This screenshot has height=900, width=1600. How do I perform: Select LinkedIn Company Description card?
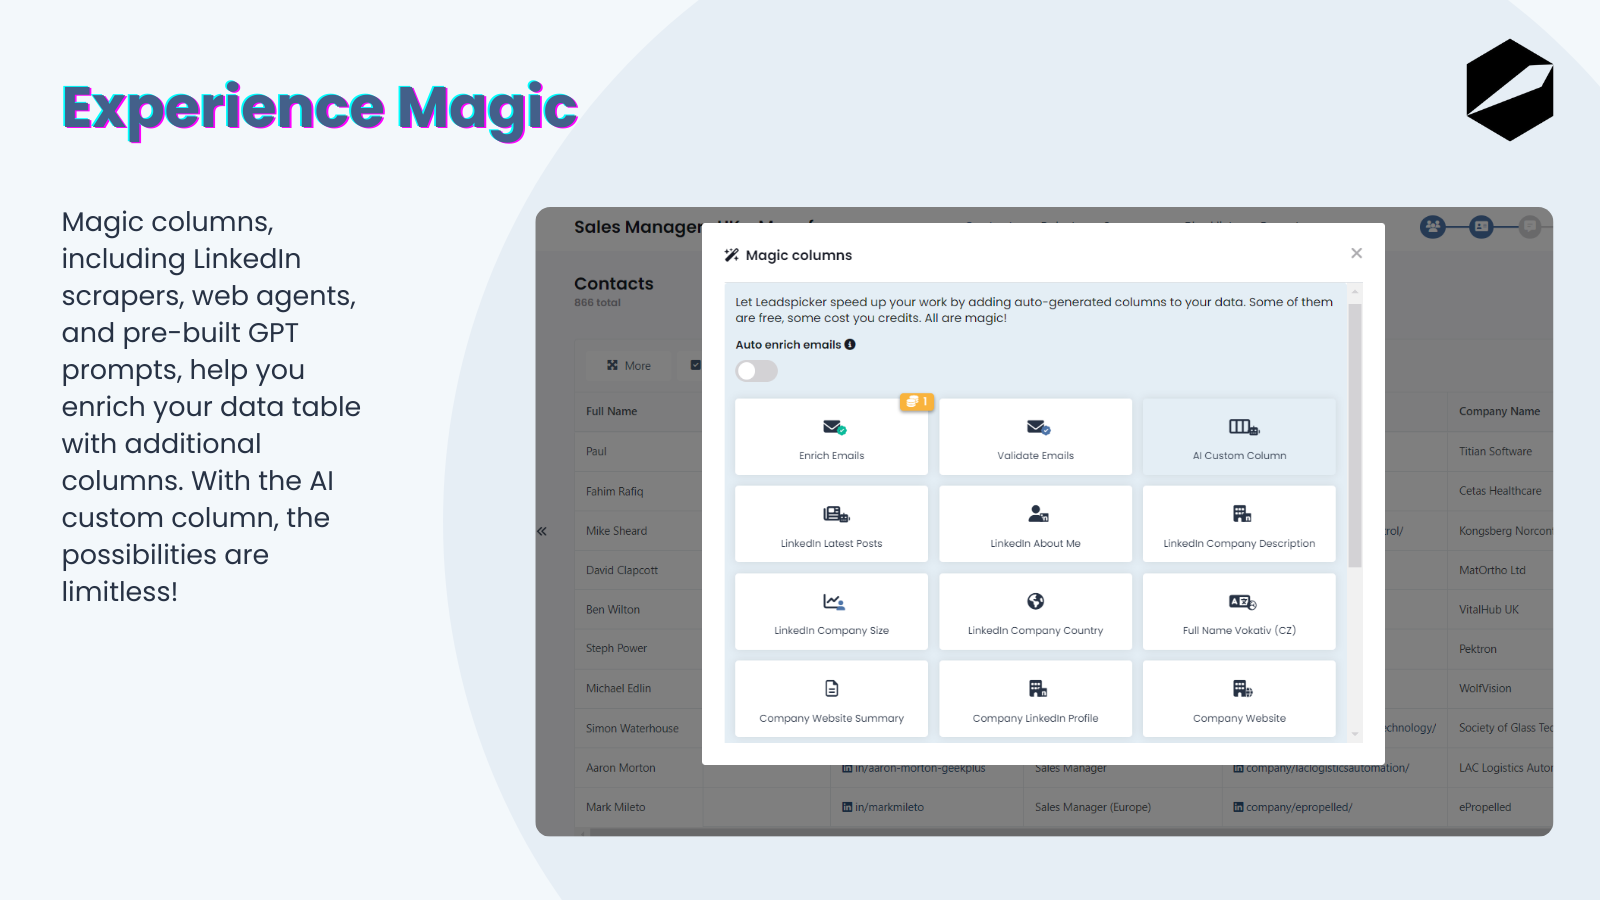click(x=1239, y=524)
